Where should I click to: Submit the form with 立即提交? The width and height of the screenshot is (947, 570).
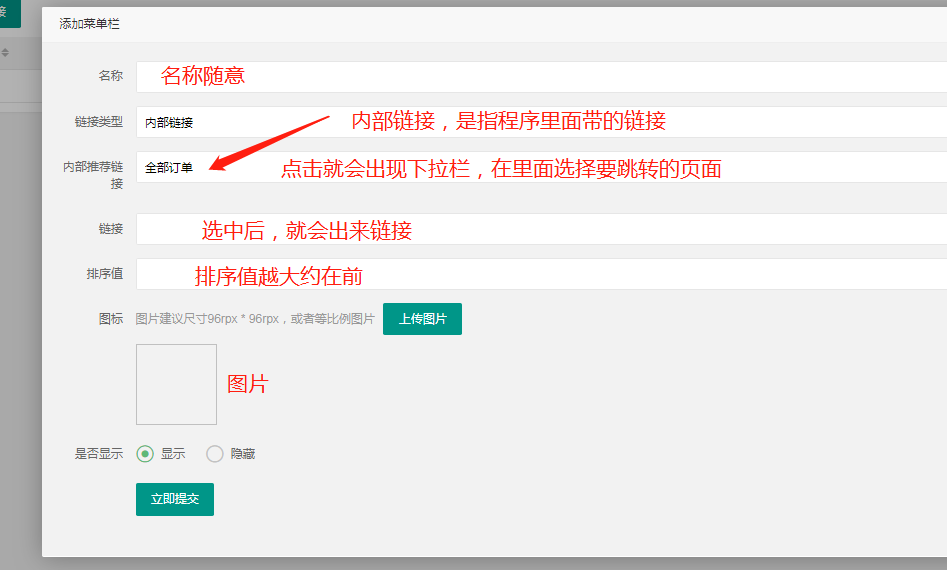pyautogui.click(x=175, y=499)
